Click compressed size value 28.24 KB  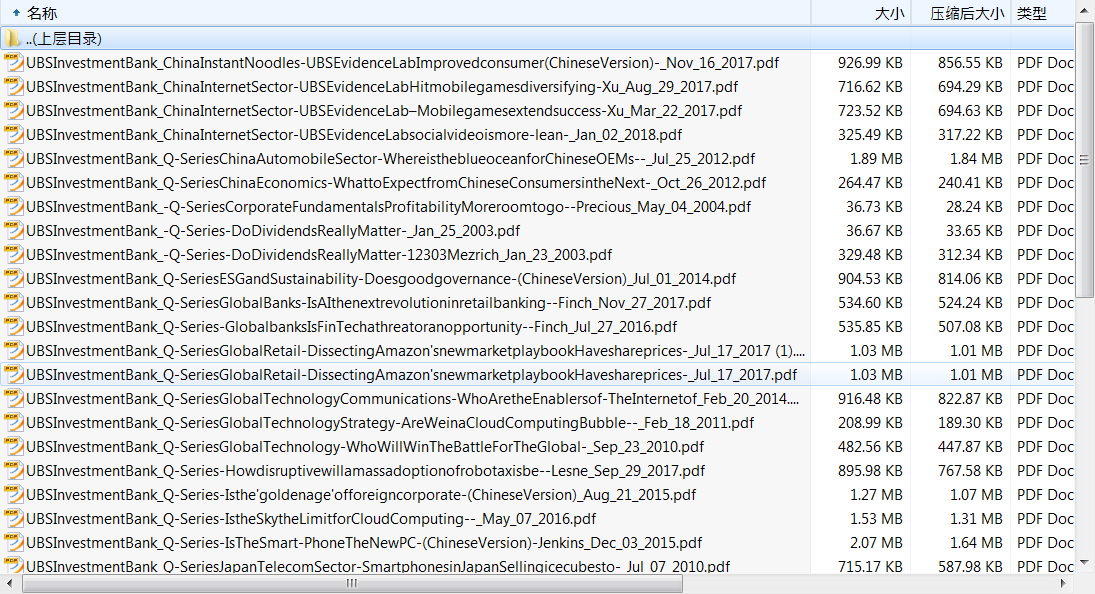point(974,207)
